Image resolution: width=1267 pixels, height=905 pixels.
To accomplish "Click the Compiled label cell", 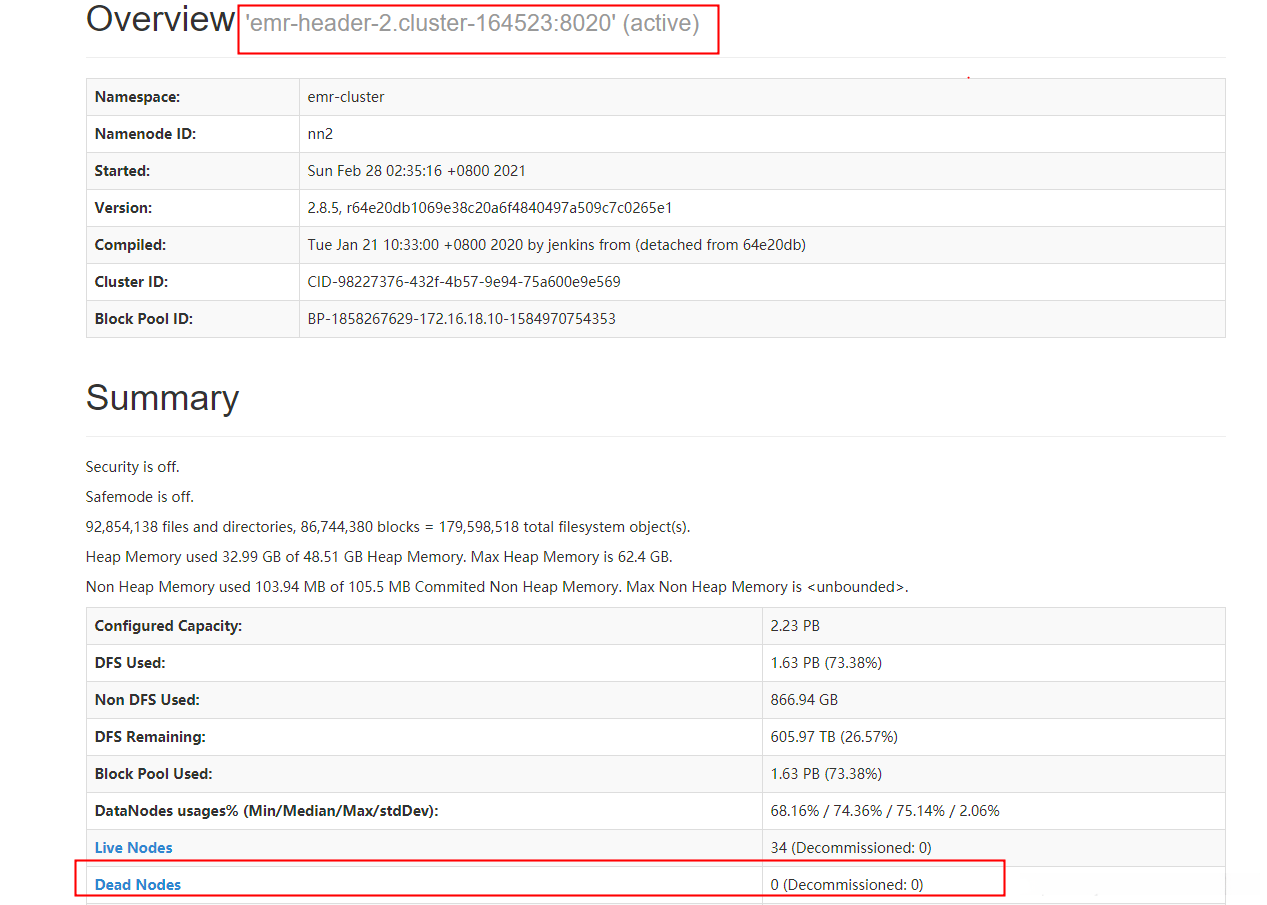I will pos(193,245).
